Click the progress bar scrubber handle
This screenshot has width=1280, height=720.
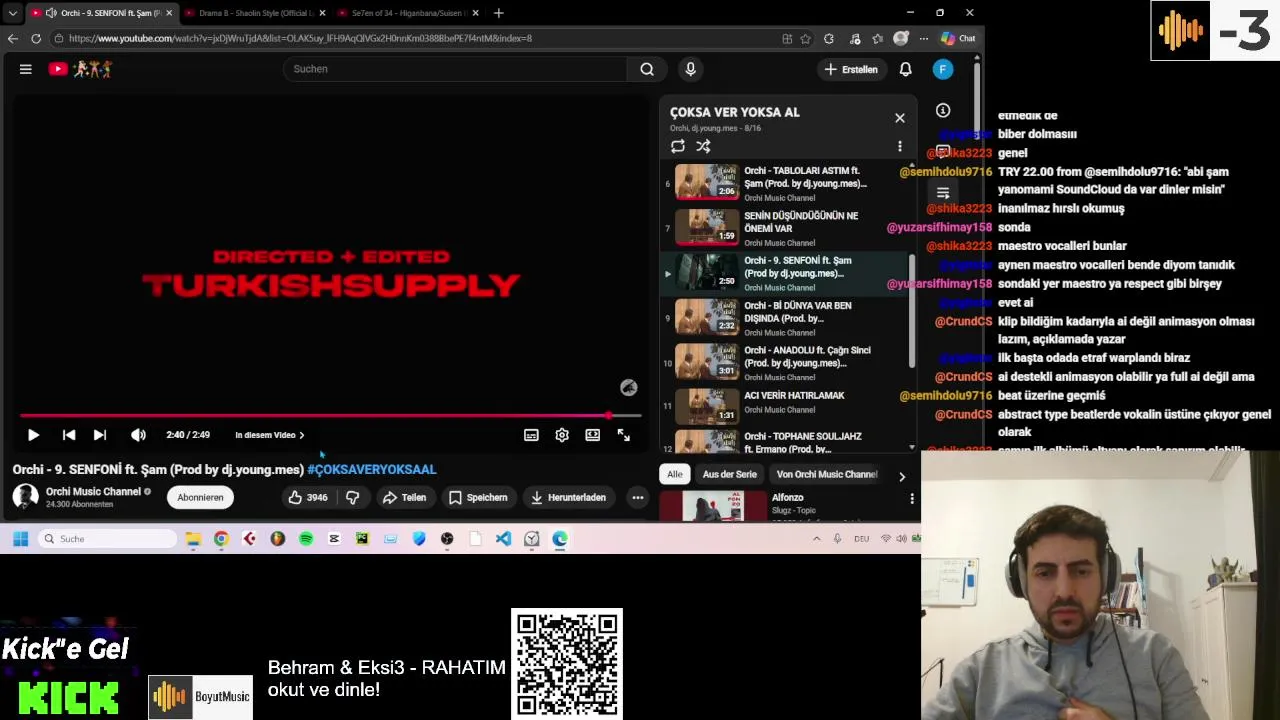[x=608, y=415]
